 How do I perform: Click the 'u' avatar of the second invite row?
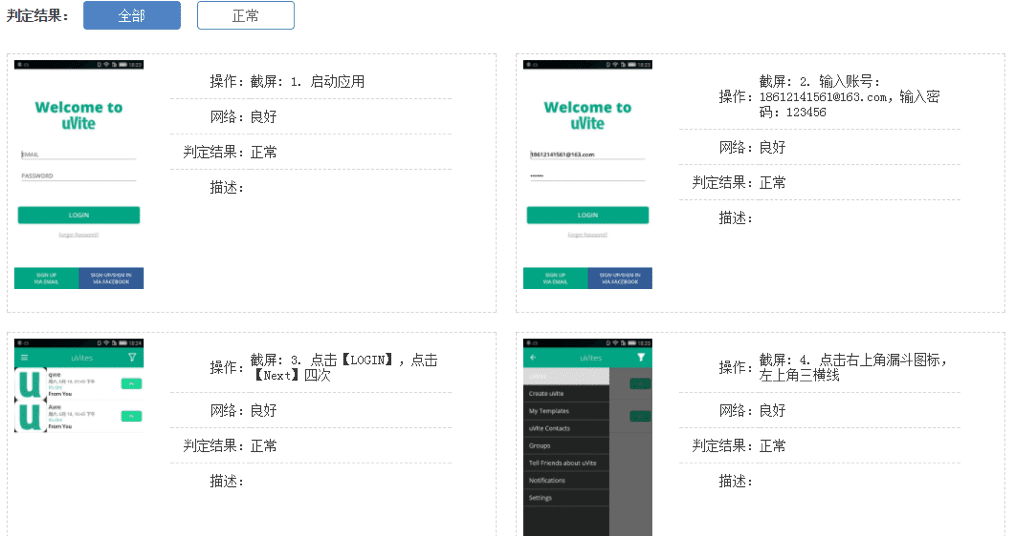[x=30, y=417]
